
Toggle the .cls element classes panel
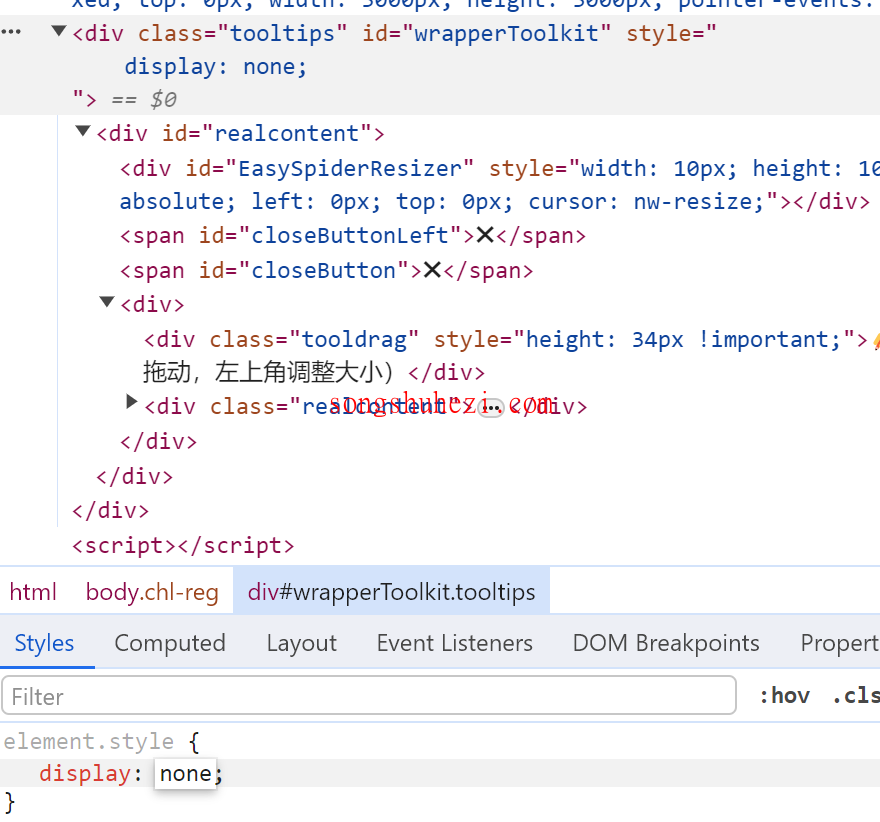tap(856, 696)
